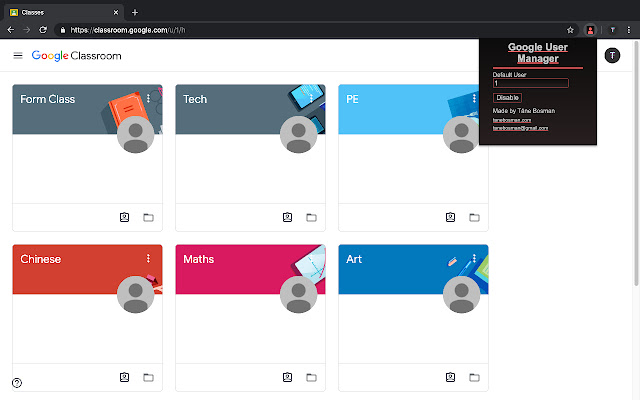
Task: Open Drive folder for Maths class
Action: 311,377
